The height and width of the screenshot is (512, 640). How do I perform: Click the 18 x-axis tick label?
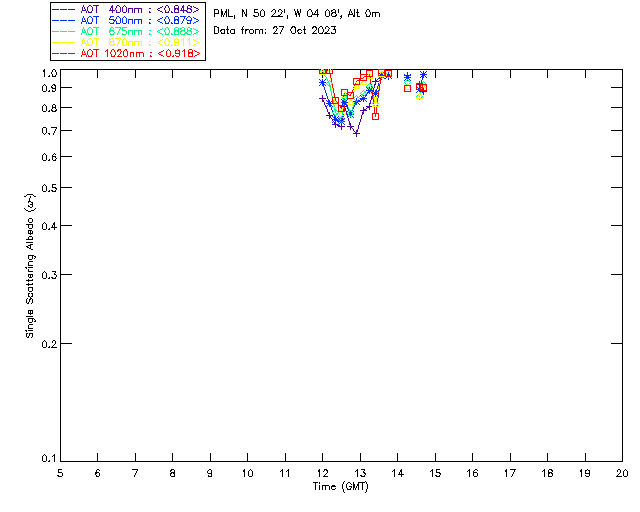tap(548, 473)
